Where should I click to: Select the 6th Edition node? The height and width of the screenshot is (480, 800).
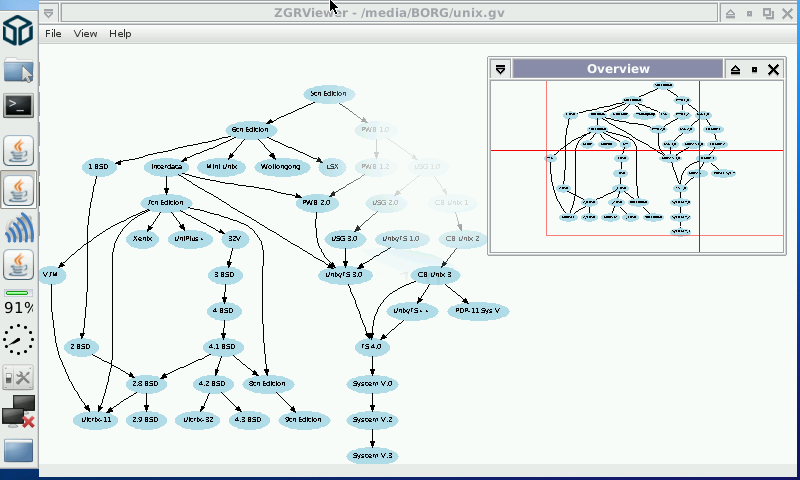point(251,130)
